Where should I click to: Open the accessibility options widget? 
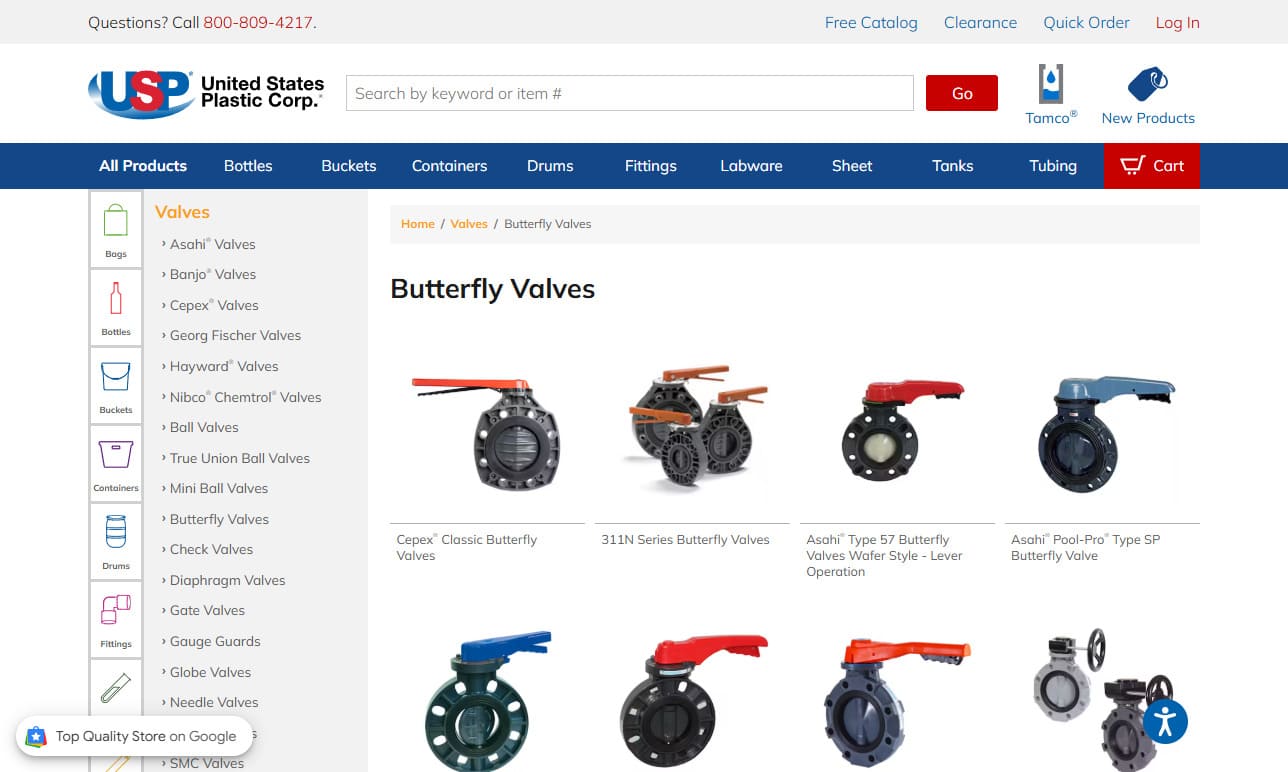(x=1165, y=721)
